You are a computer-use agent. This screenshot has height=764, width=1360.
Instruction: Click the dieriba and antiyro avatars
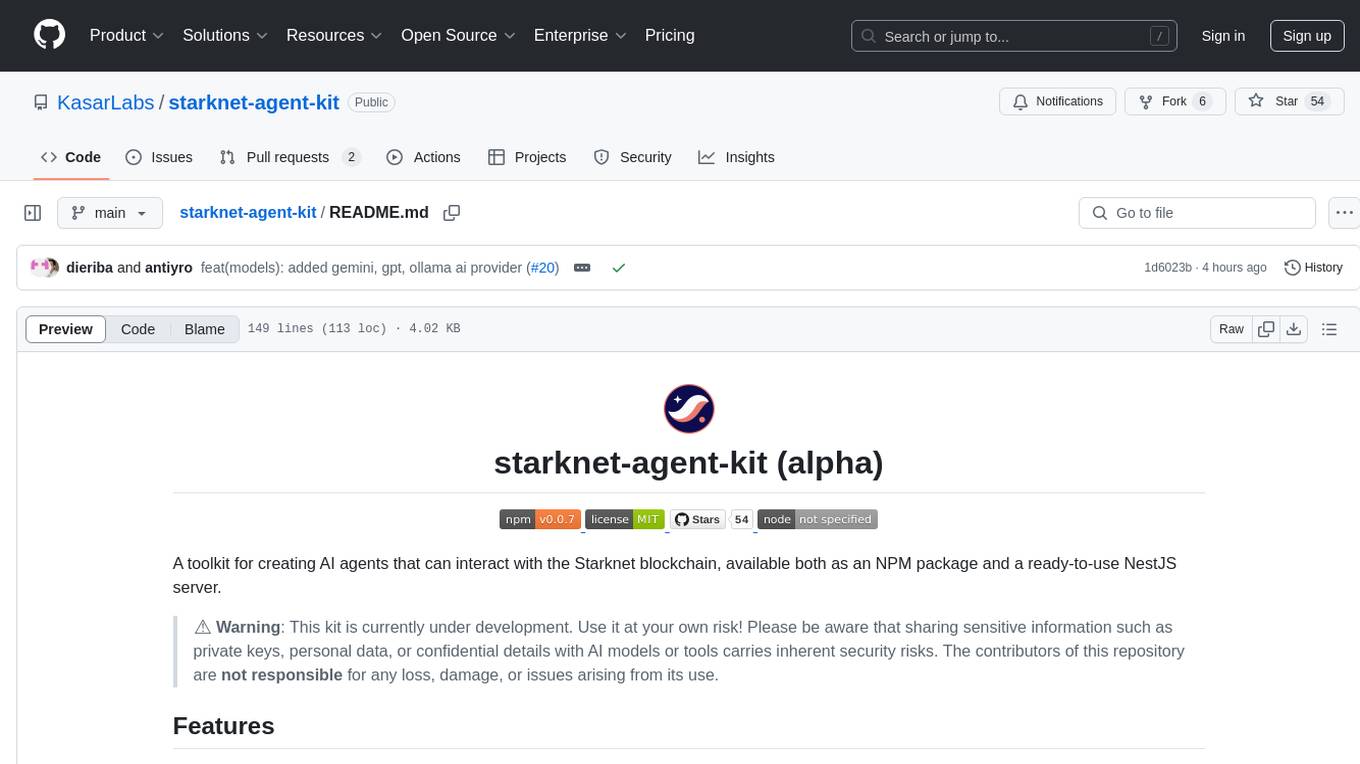click(44, 268)
